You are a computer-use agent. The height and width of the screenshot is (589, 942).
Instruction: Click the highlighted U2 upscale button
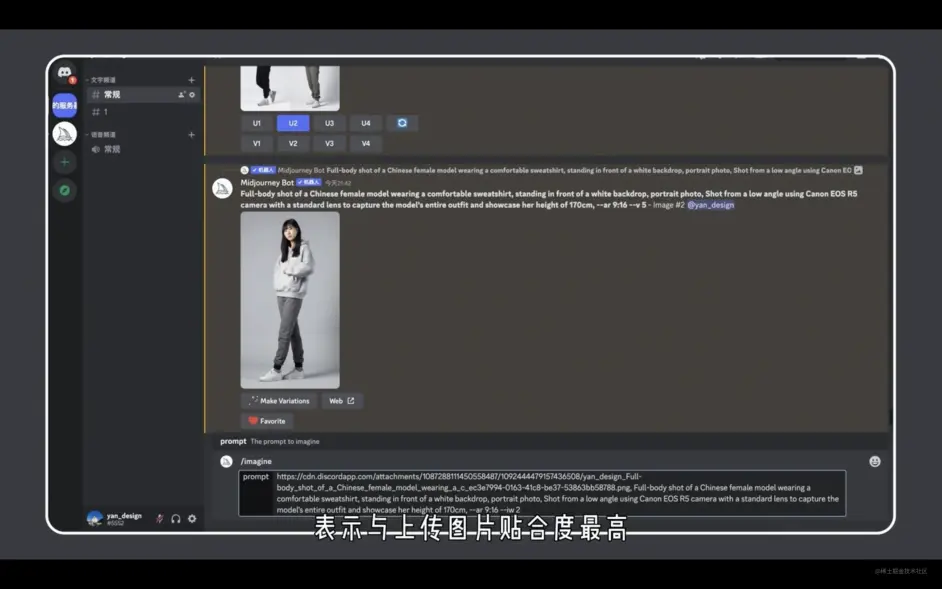click(x=293, y=123)
